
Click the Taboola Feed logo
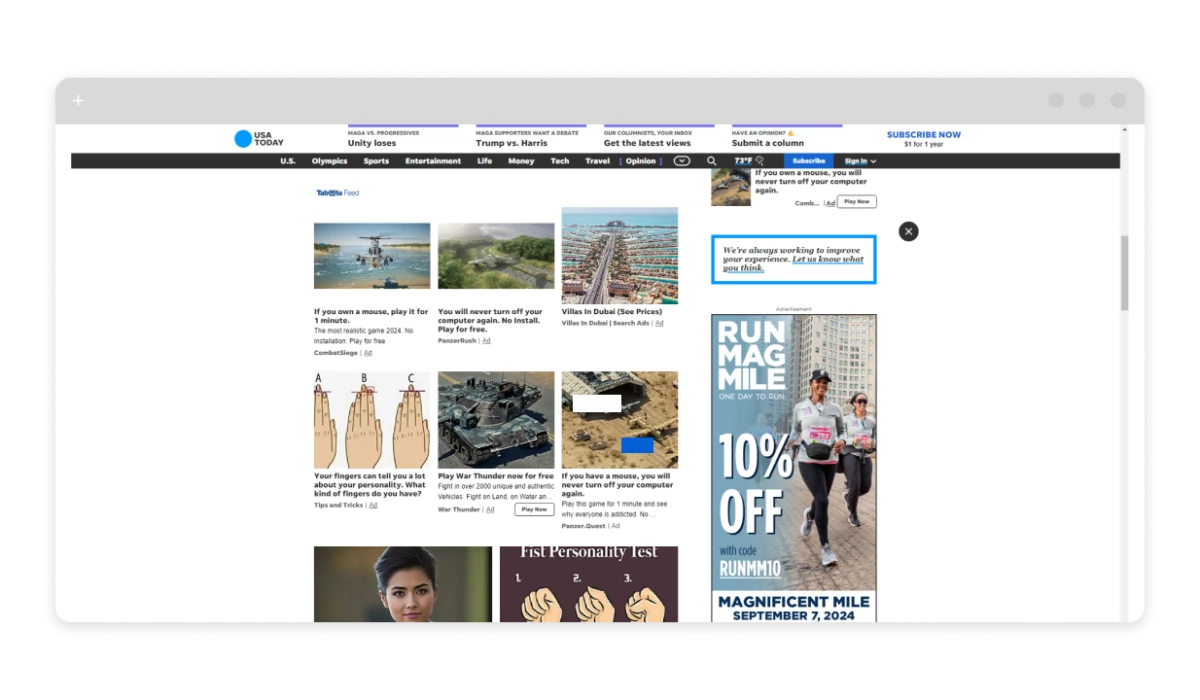pyautogui.click(x=337, y=193)
